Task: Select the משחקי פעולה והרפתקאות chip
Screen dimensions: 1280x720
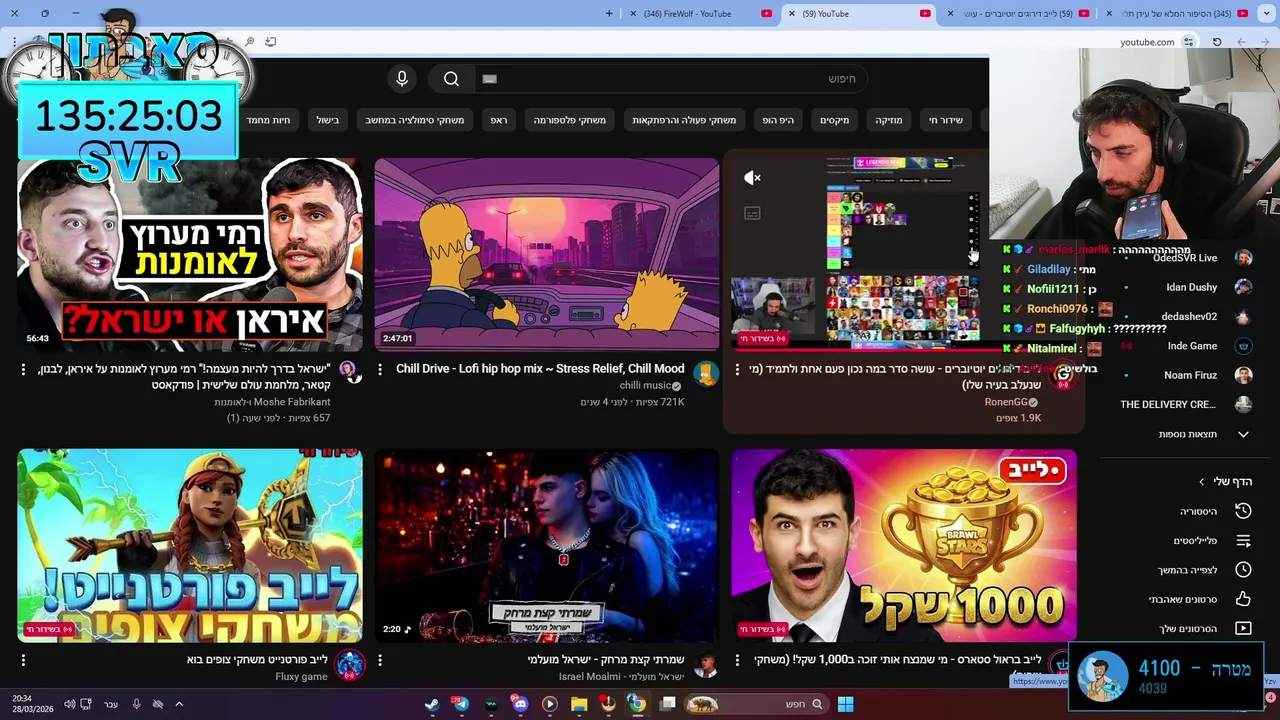Action: click(684, 120)
